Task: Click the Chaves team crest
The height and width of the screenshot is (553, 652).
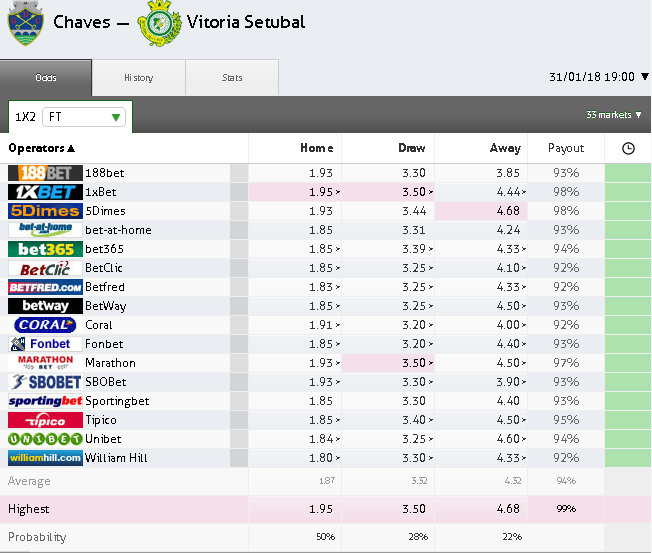Action: tap(25, 23)
